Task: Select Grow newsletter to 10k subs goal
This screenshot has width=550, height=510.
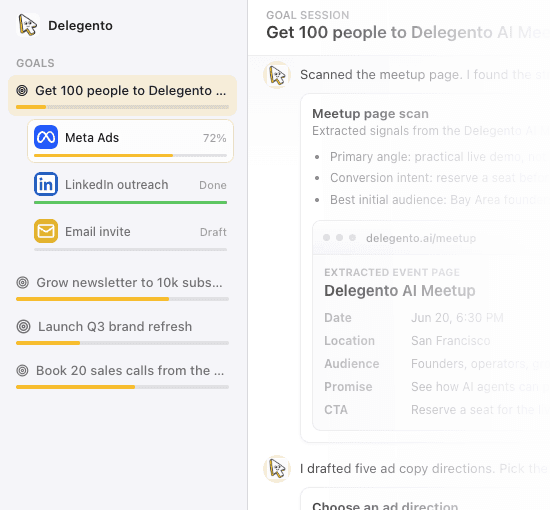Action: [x=122, y=289]
